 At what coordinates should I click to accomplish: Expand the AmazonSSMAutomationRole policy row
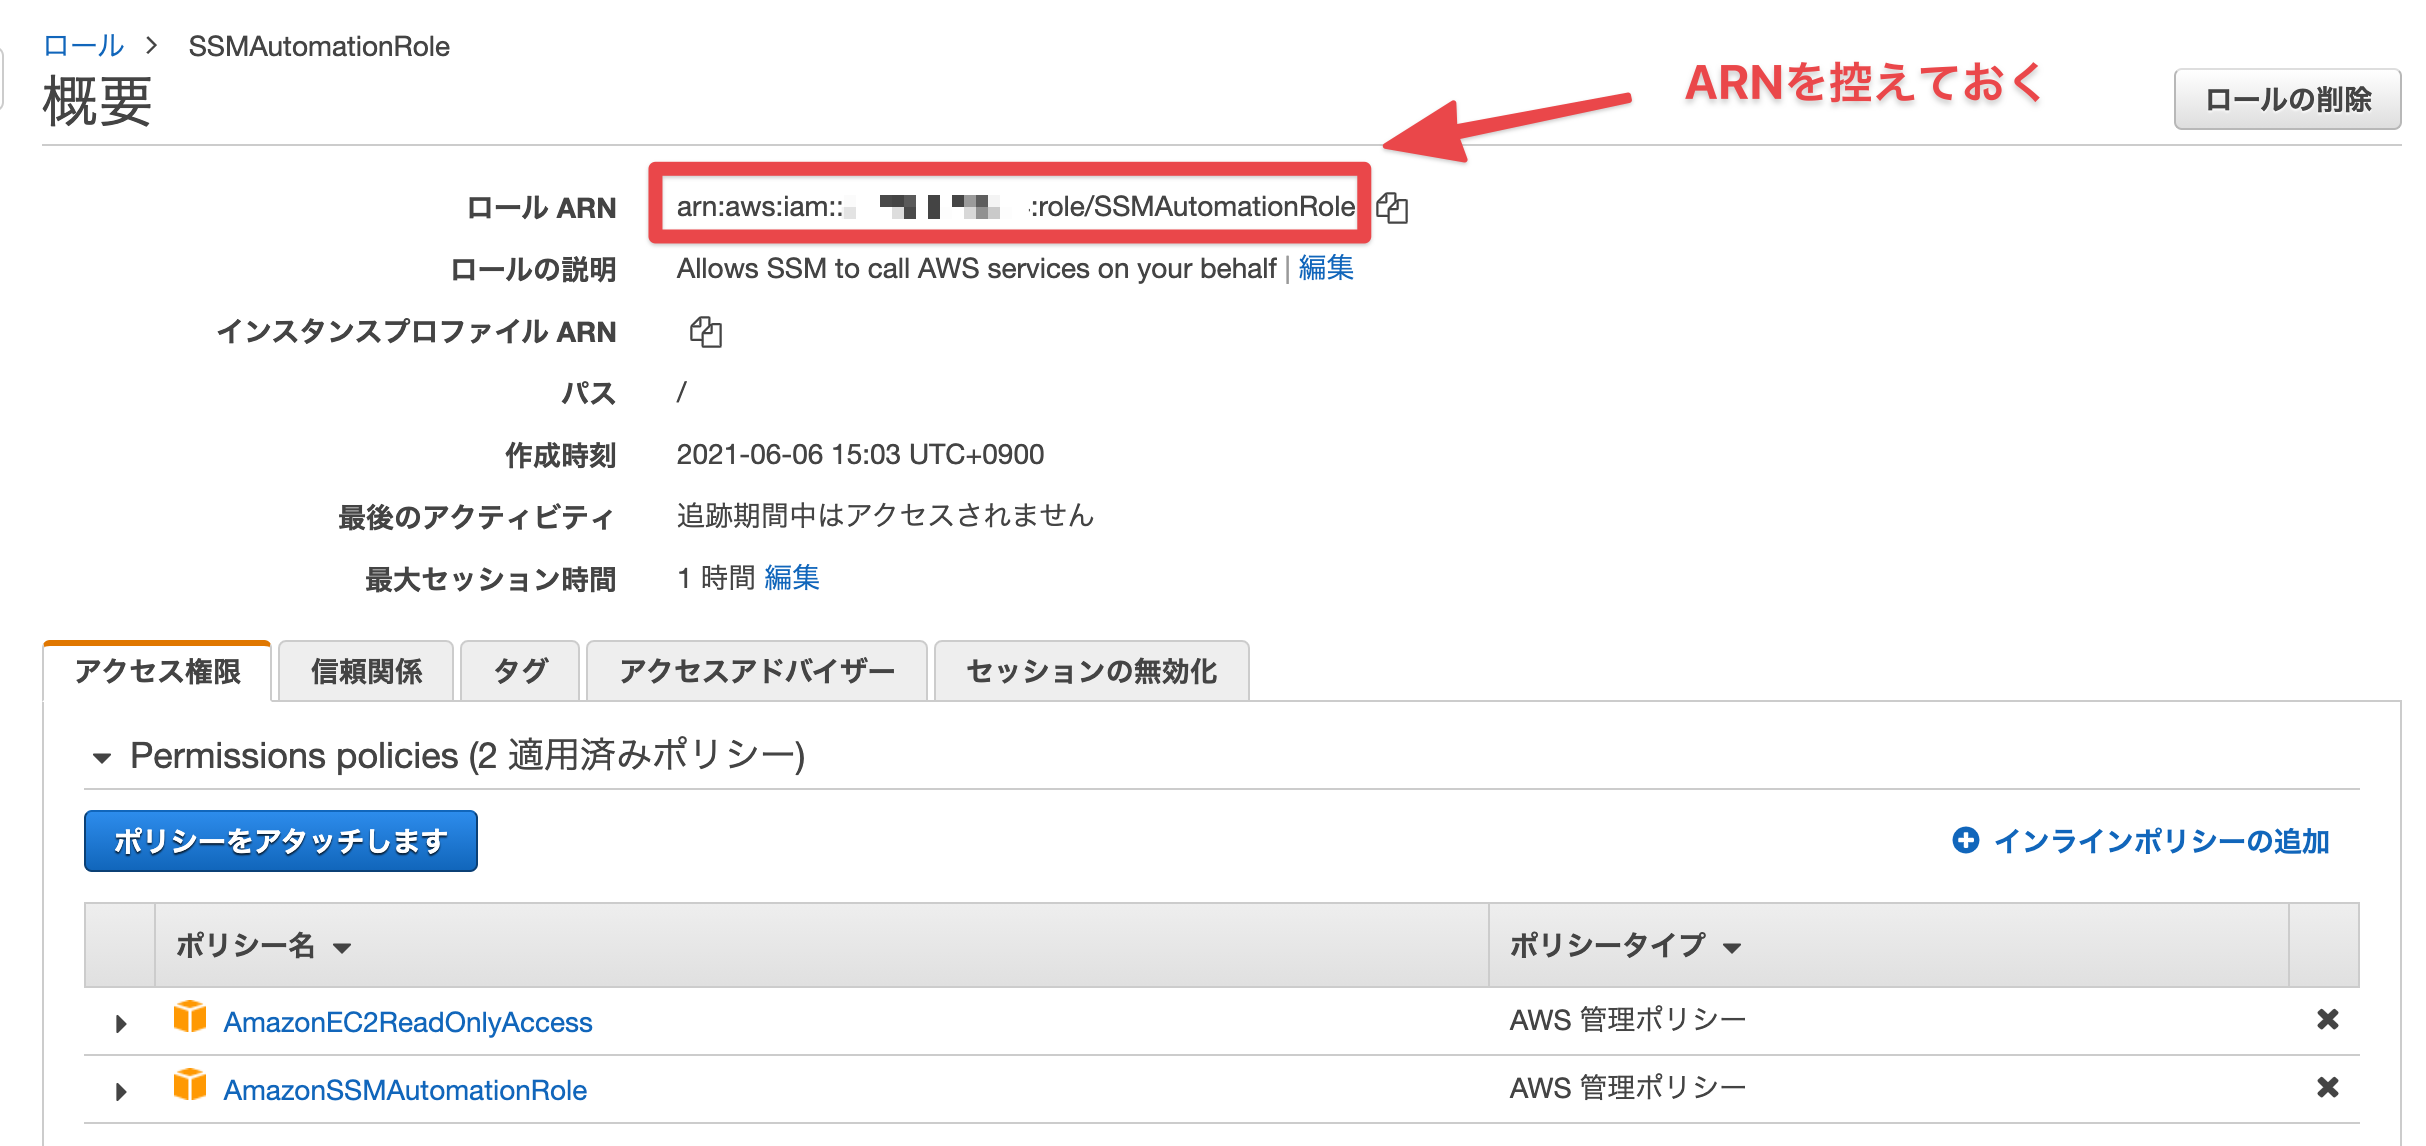pyautogui.click(x=121, y=1091)
